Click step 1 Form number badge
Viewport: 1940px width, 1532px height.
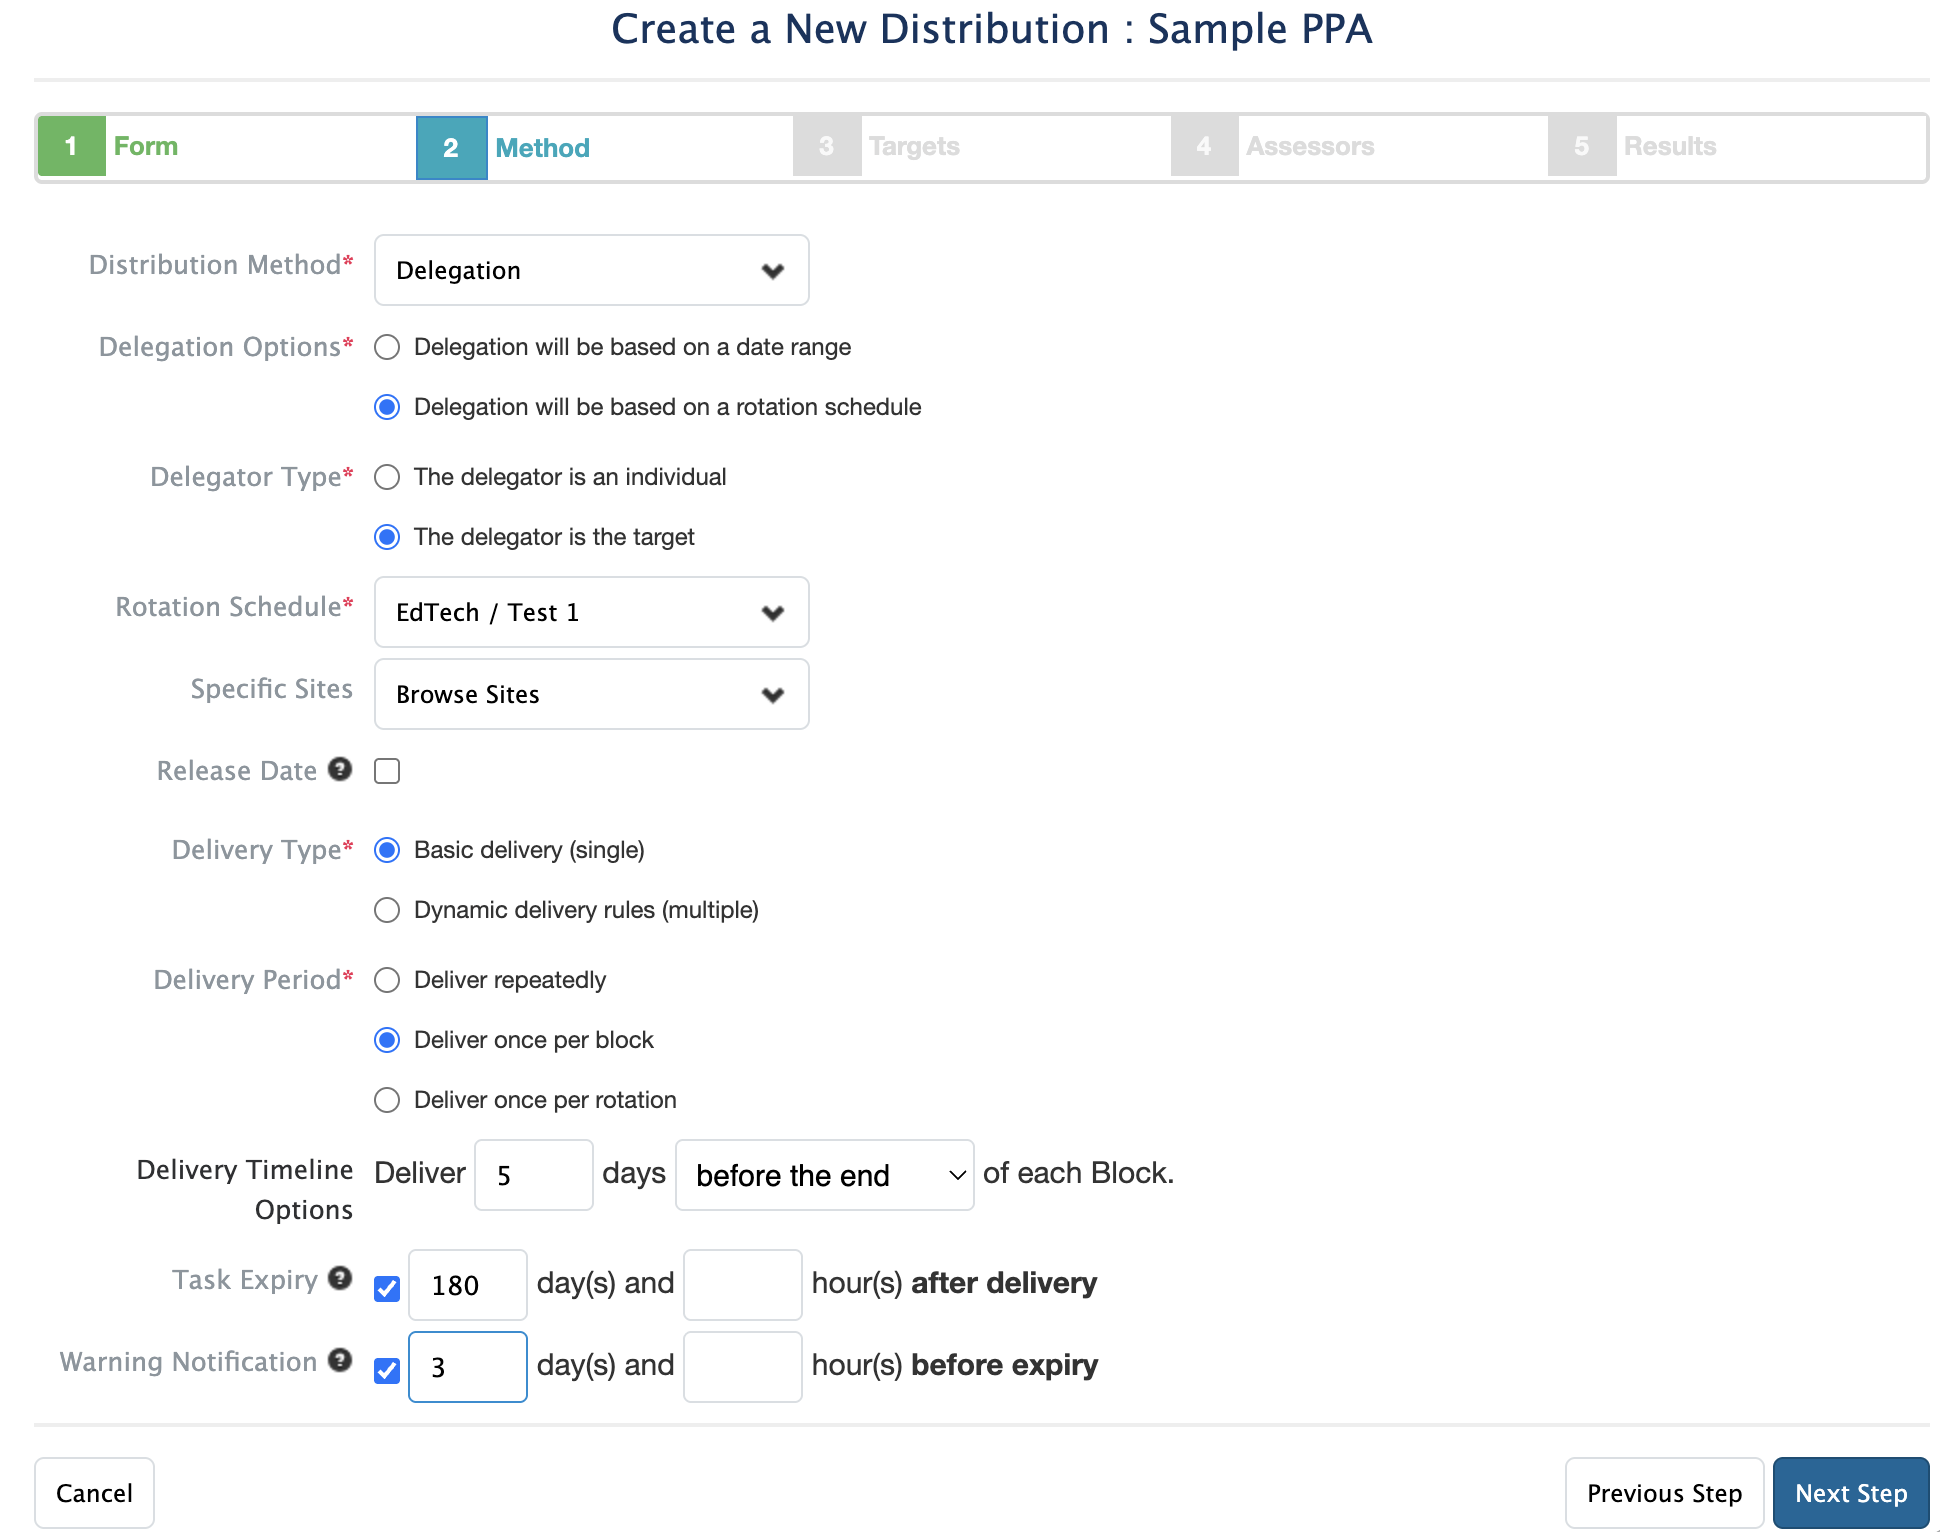tap(71, 146)
